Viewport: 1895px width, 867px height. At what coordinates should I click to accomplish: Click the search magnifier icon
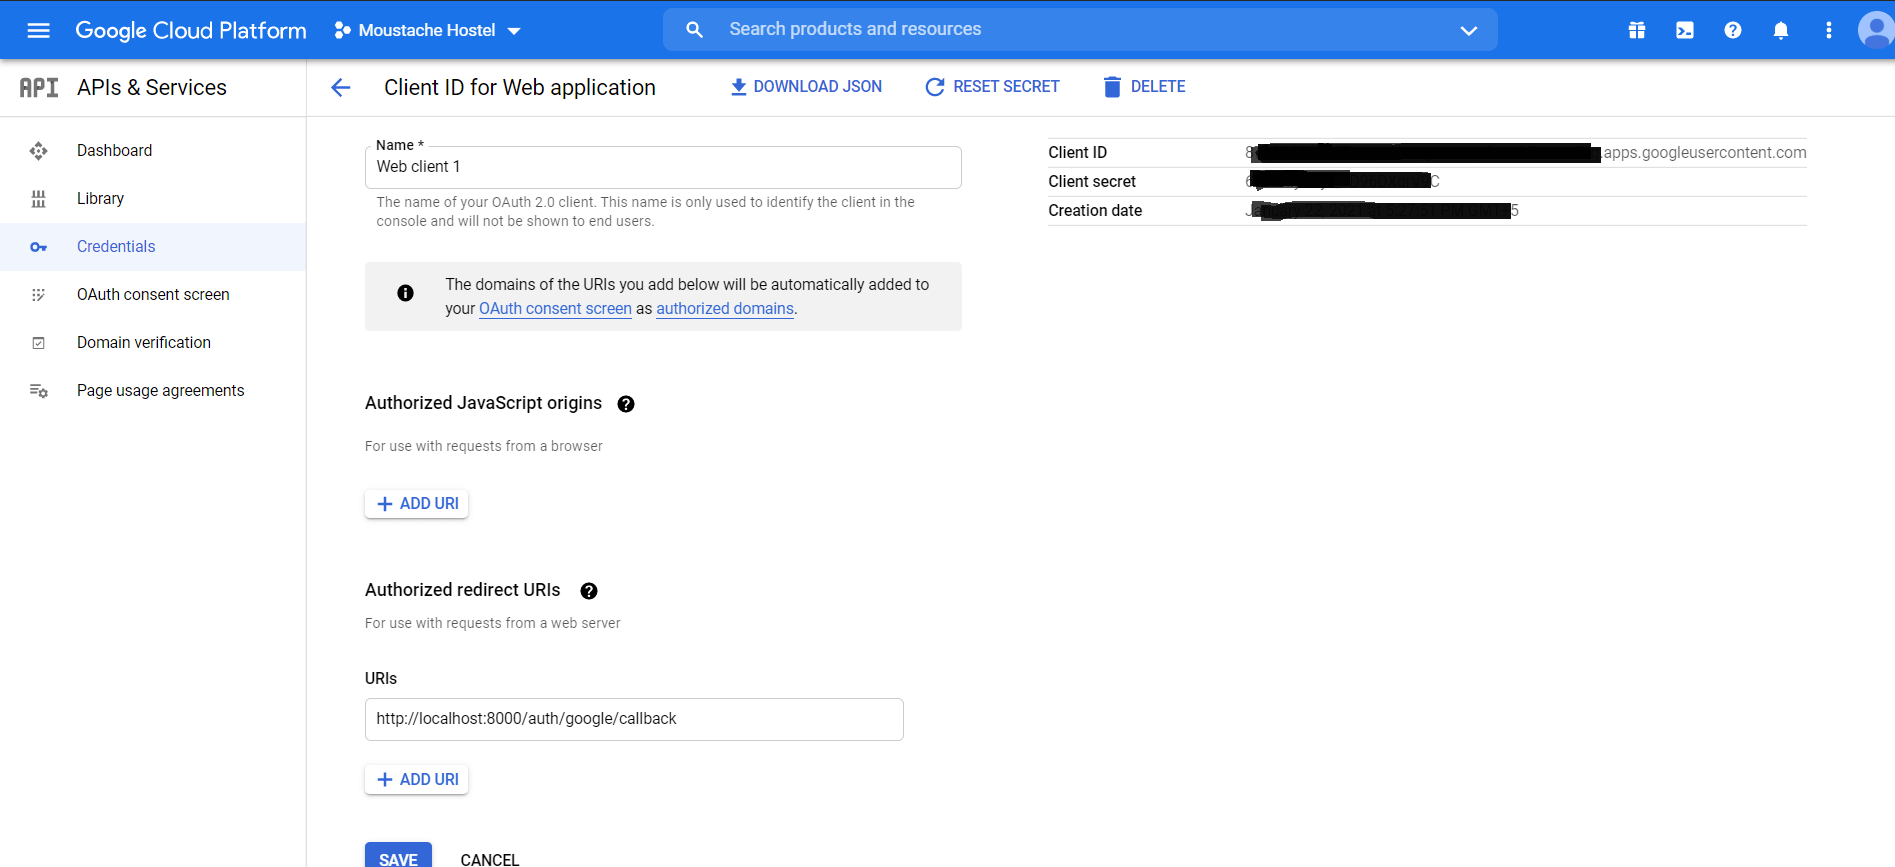pos(695,30)
